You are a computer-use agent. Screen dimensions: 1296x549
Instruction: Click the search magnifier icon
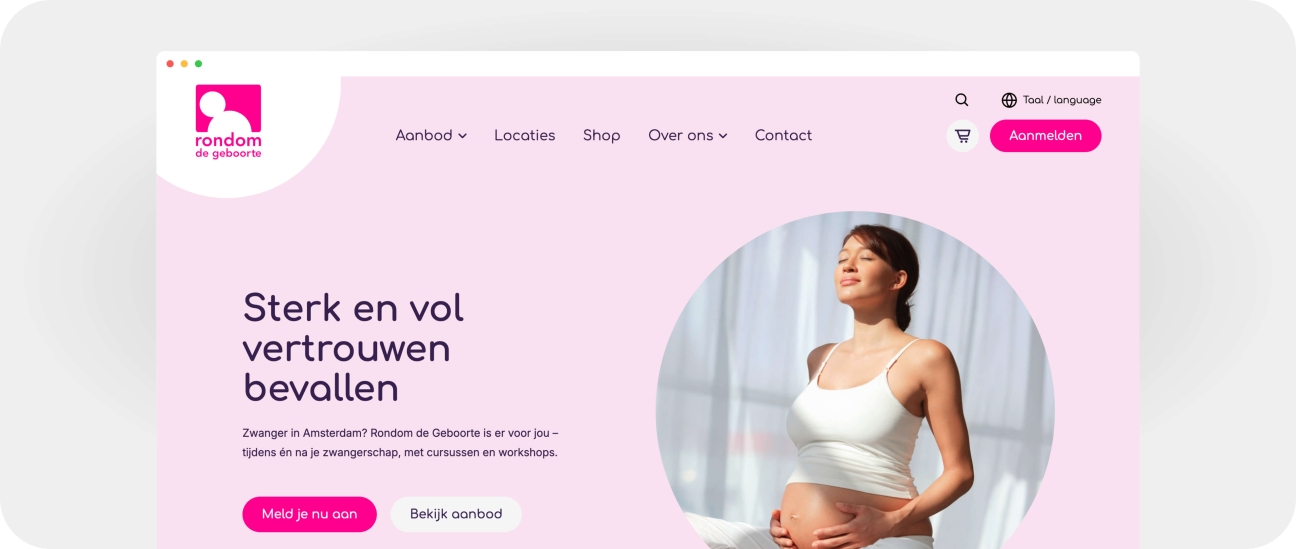[x=961, y=100]
